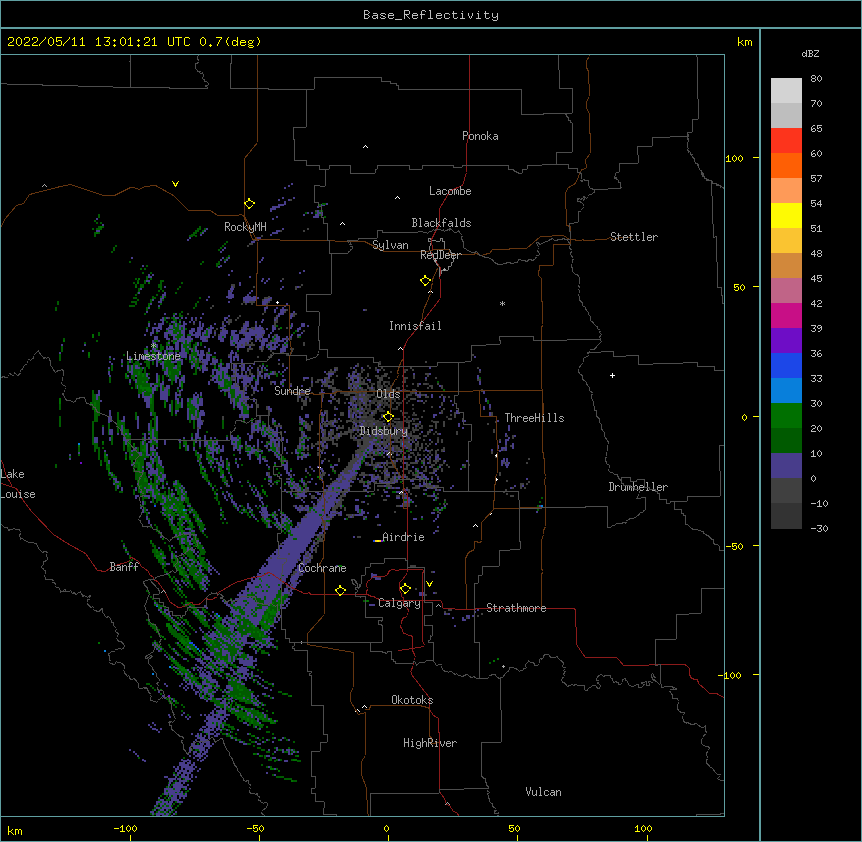Select the yellow diamond marker between Olds and Didsbury

click(388, 416)
